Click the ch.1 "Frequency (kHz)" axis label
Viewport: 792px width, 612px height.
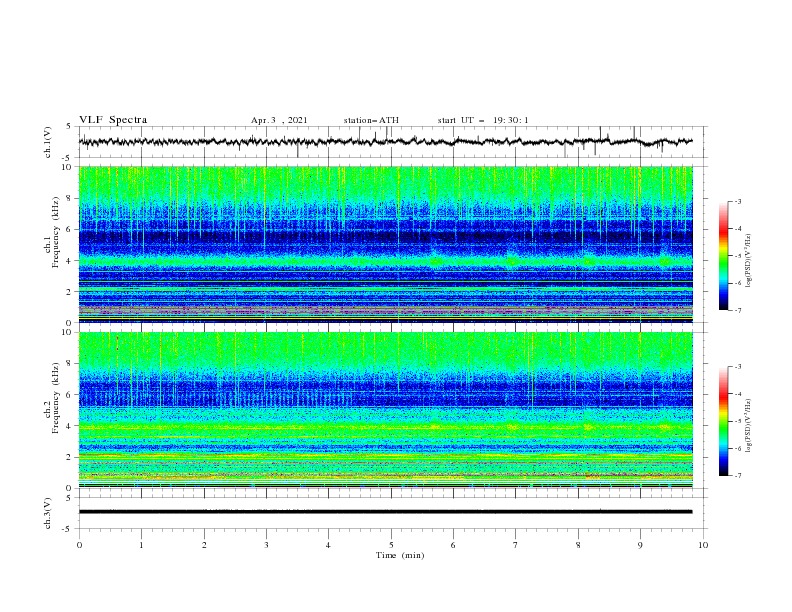[56, 233]
